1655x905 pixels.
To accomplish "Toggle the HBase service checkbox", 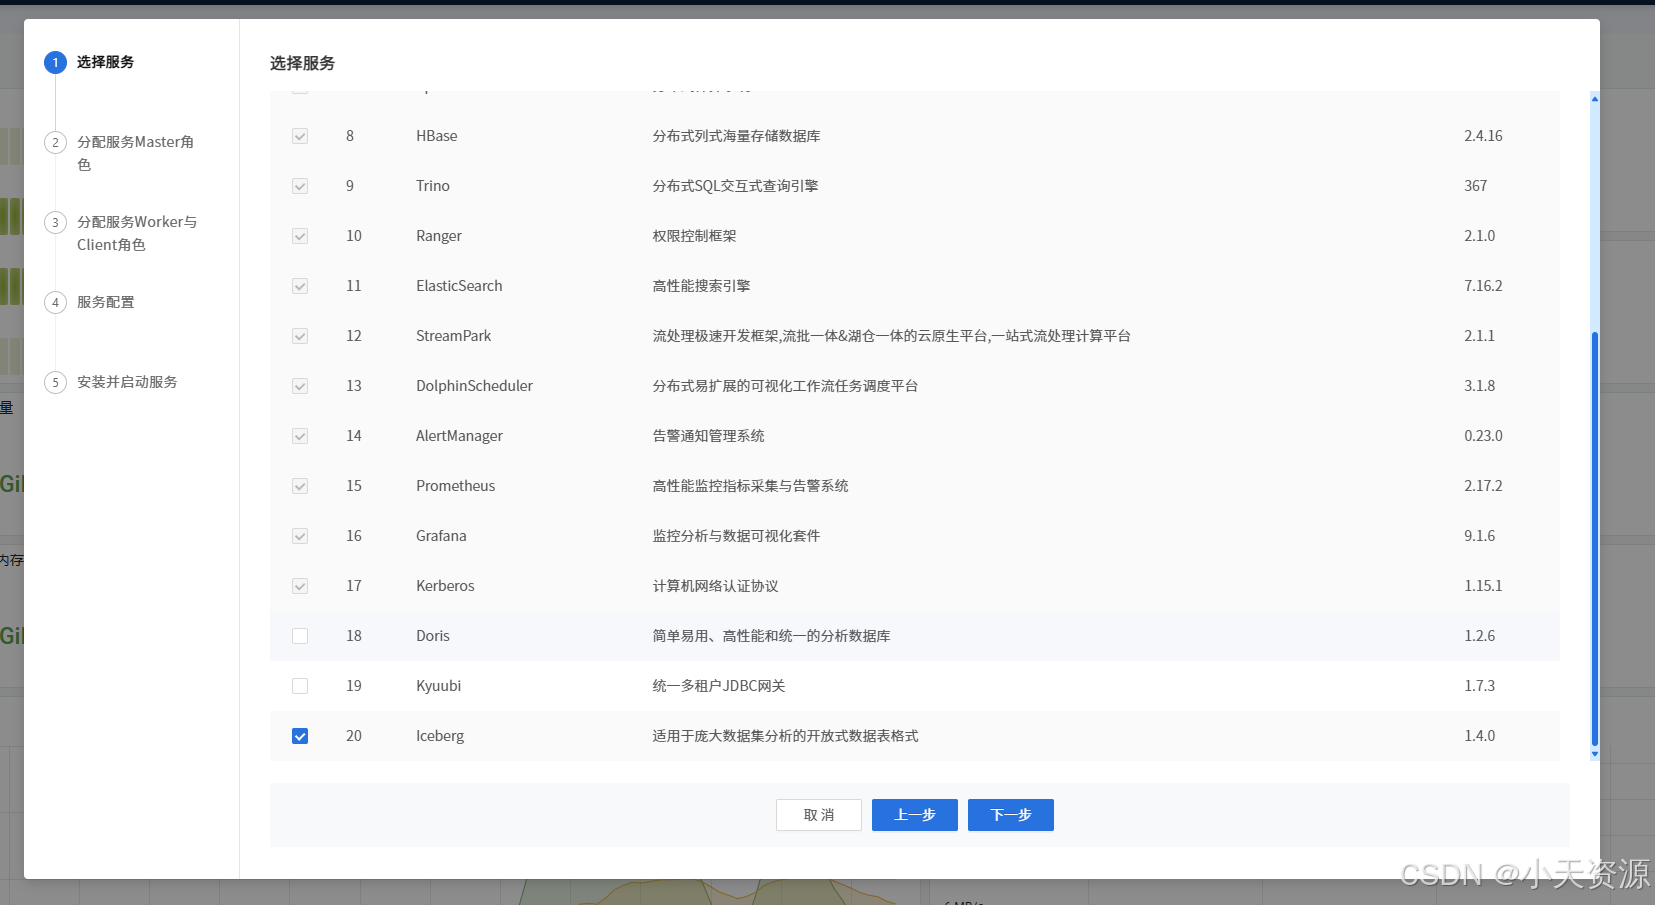I will [300, 136].
